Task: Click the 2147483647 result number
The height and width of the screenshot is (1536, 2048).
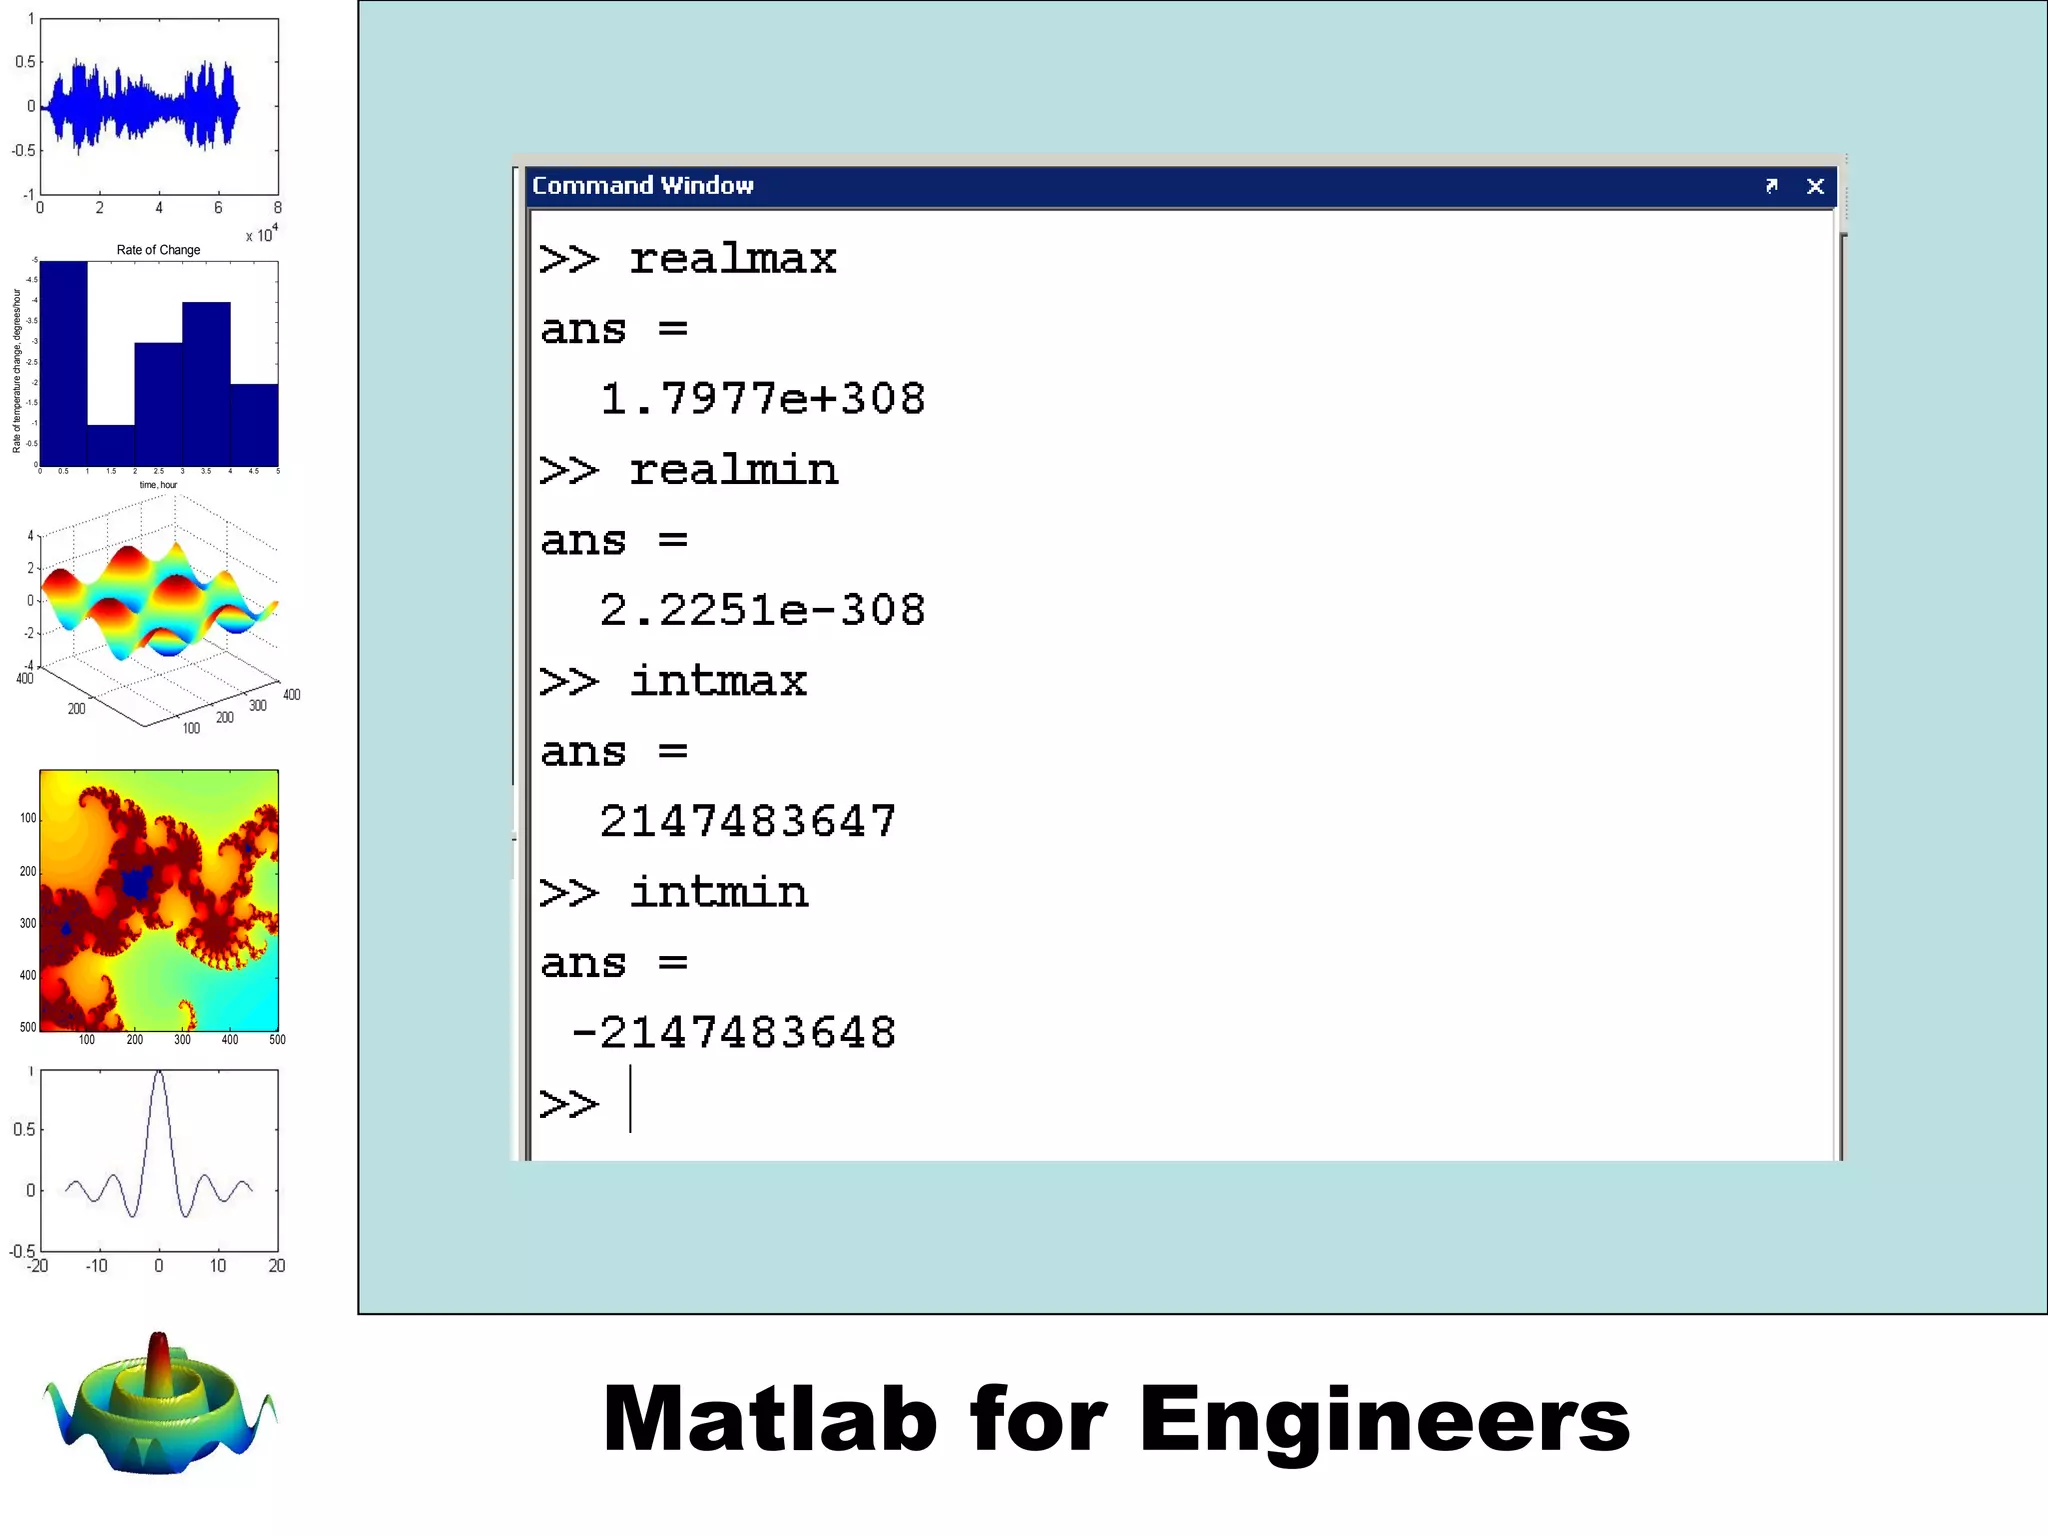Action: [747, 822]
